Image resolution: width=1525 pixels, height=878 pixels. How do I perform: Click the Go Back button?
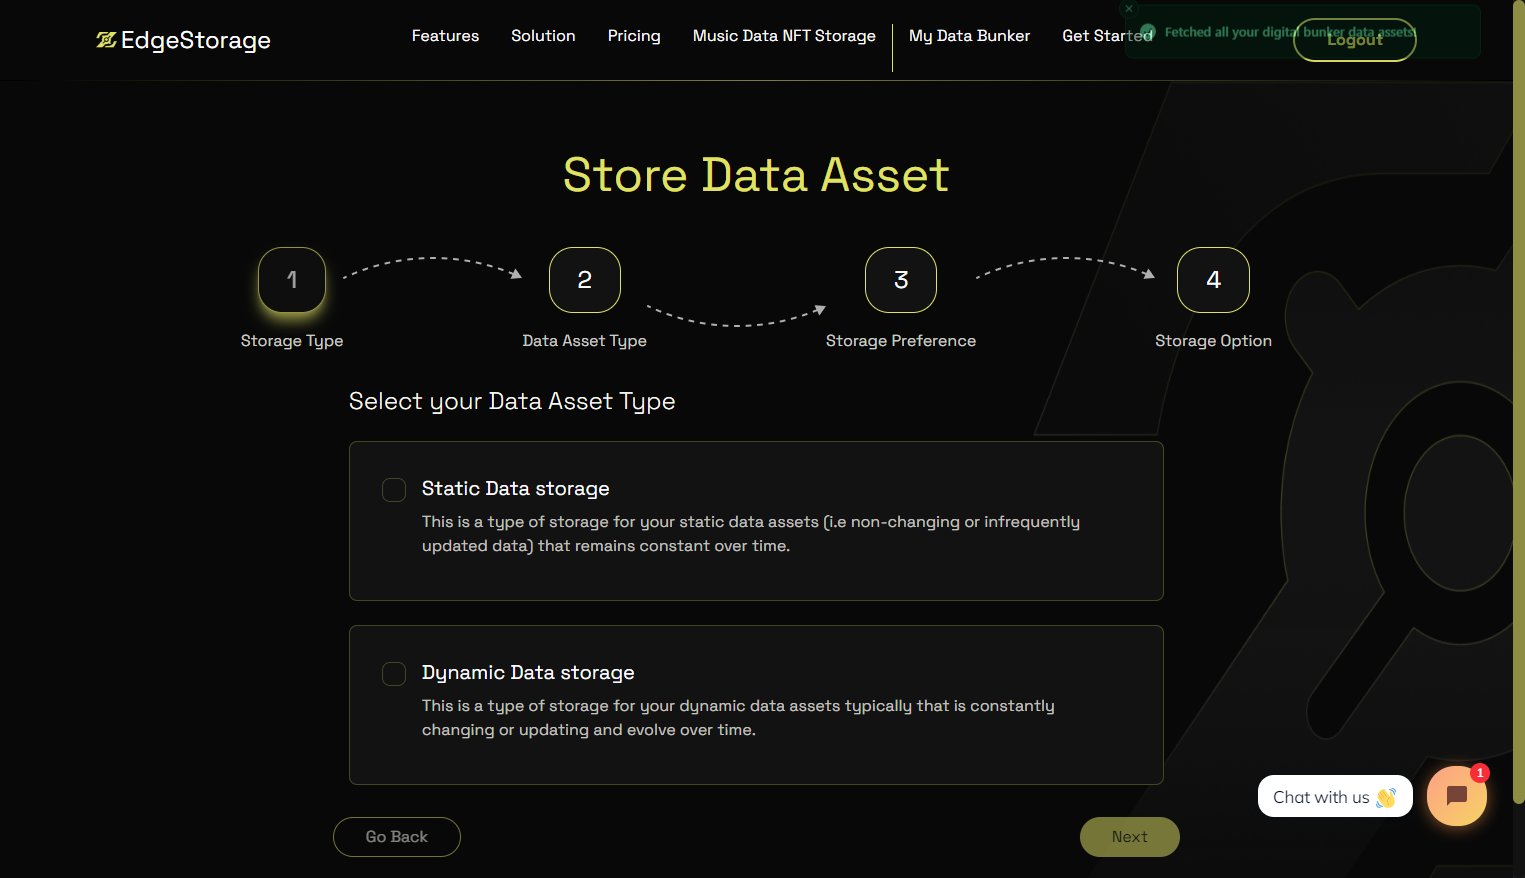(397, 837)
